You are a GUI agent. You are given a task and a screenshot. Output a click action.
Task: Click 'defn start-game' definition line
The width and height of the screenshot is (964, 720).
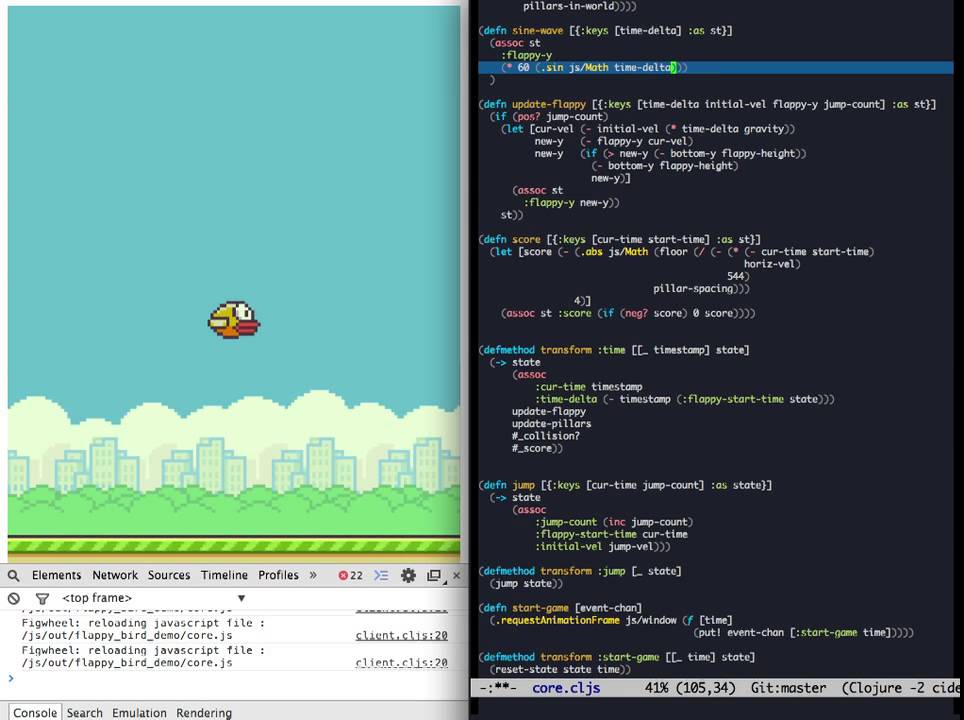coord(560,608)
